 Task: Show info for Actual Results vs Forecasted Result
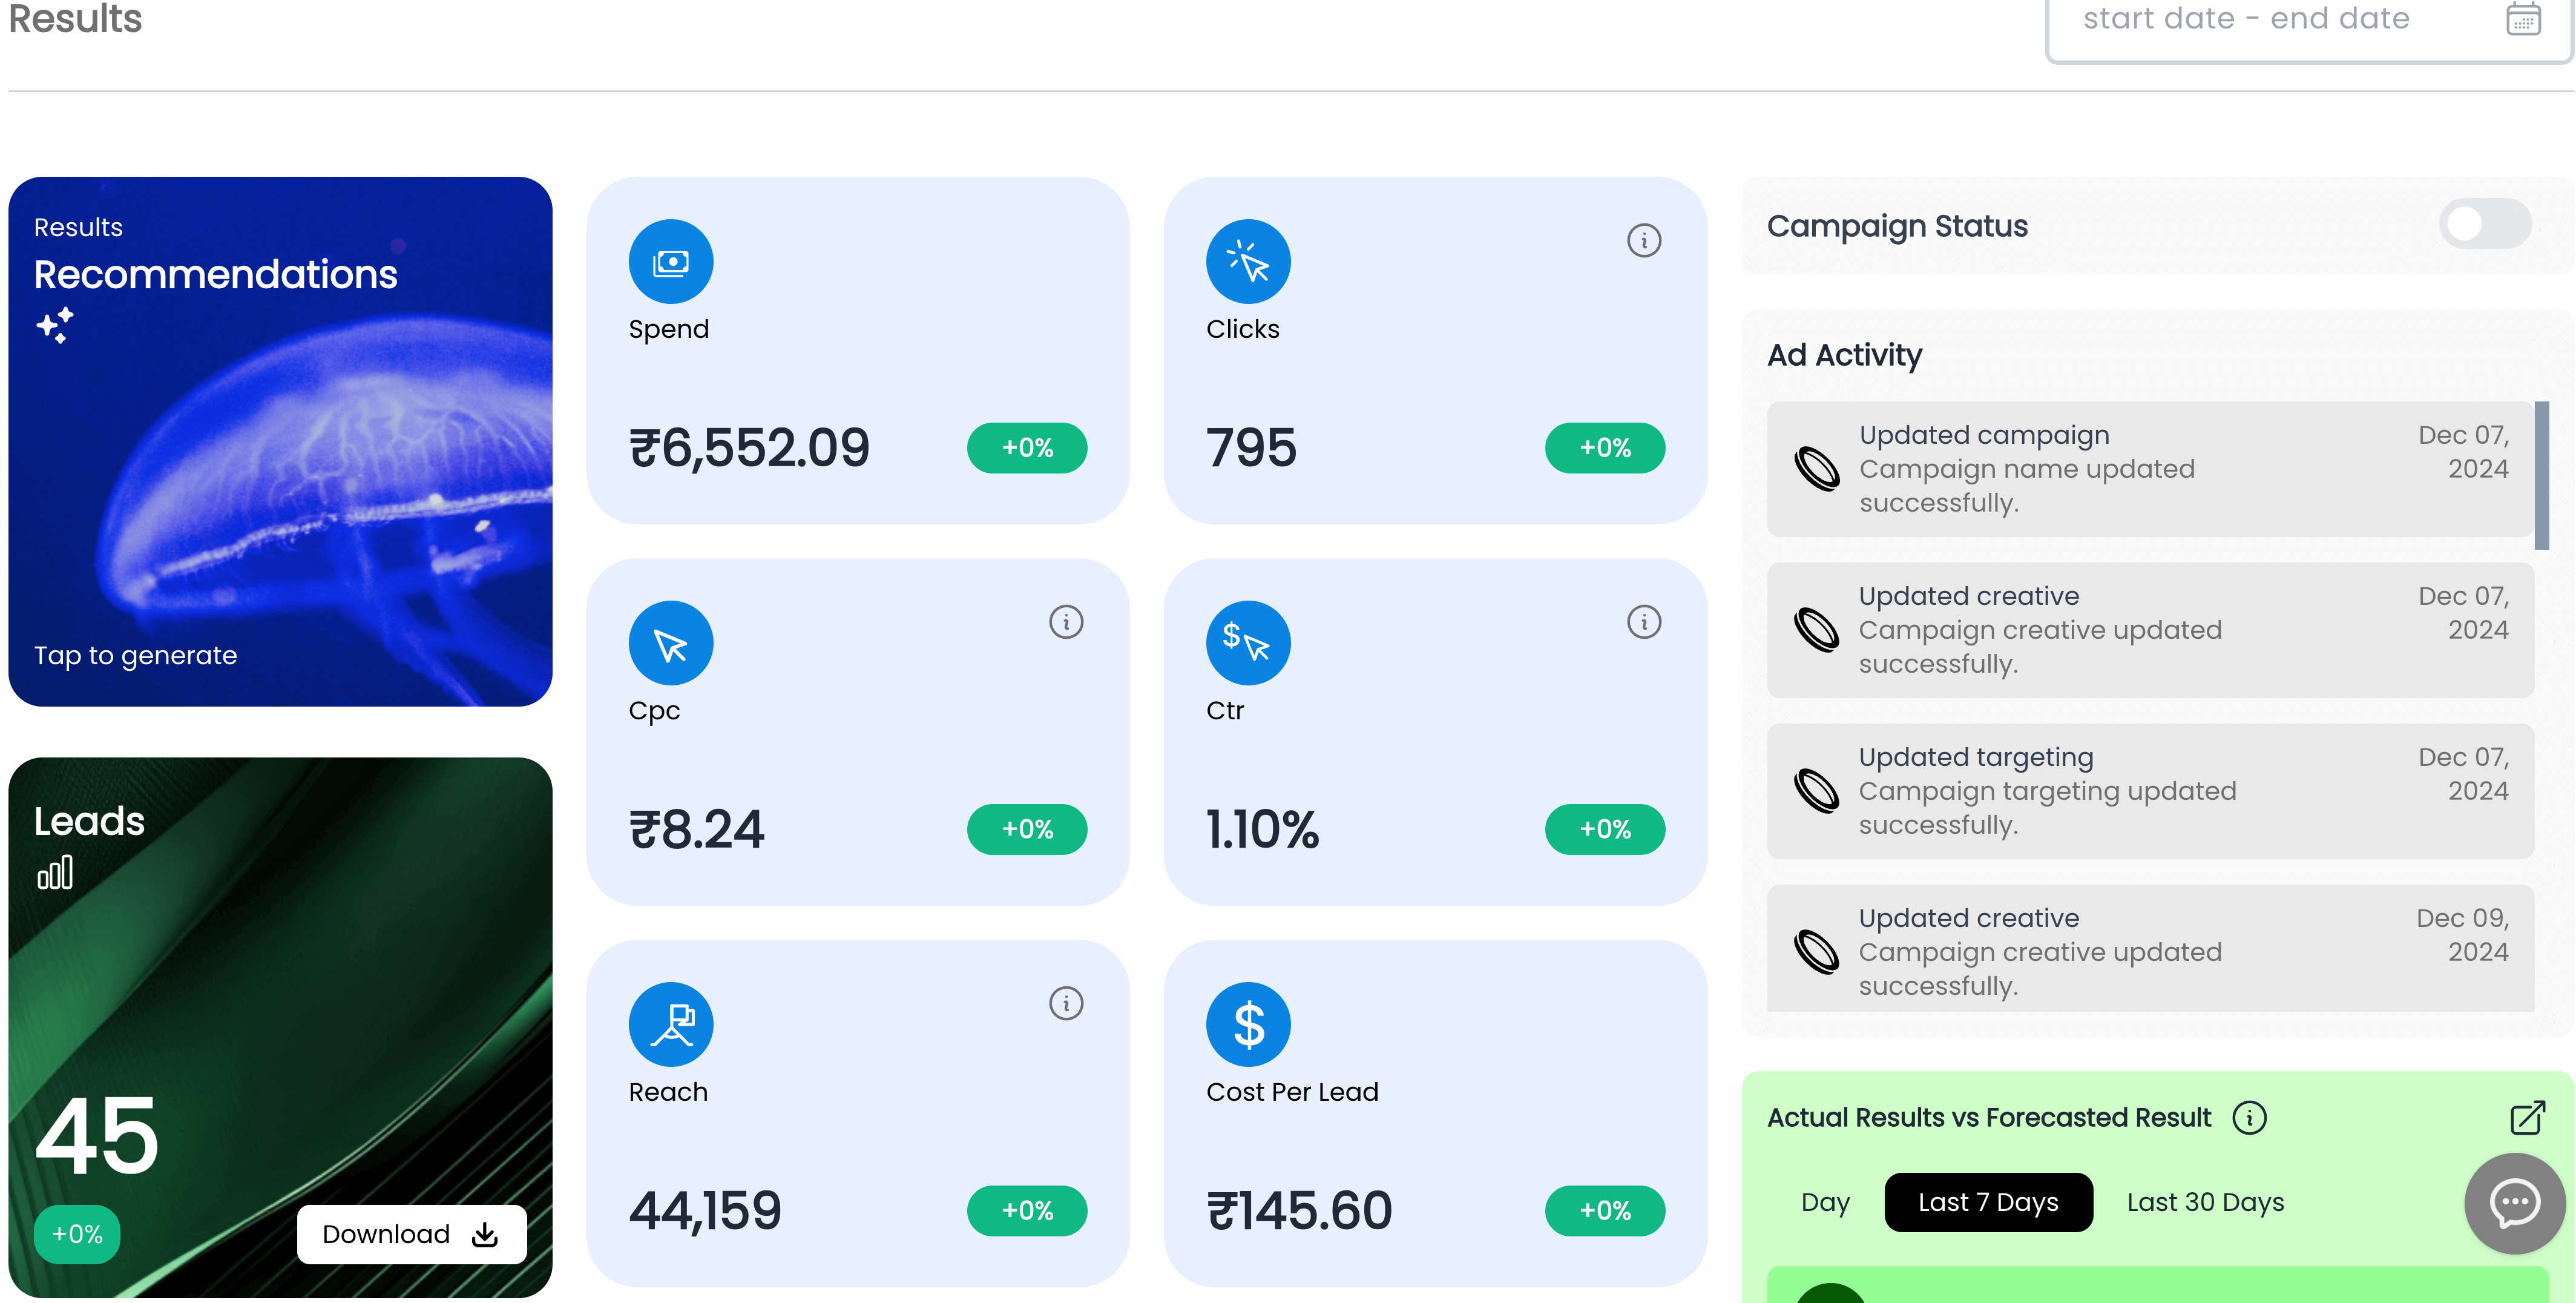click(2249, 1117)
